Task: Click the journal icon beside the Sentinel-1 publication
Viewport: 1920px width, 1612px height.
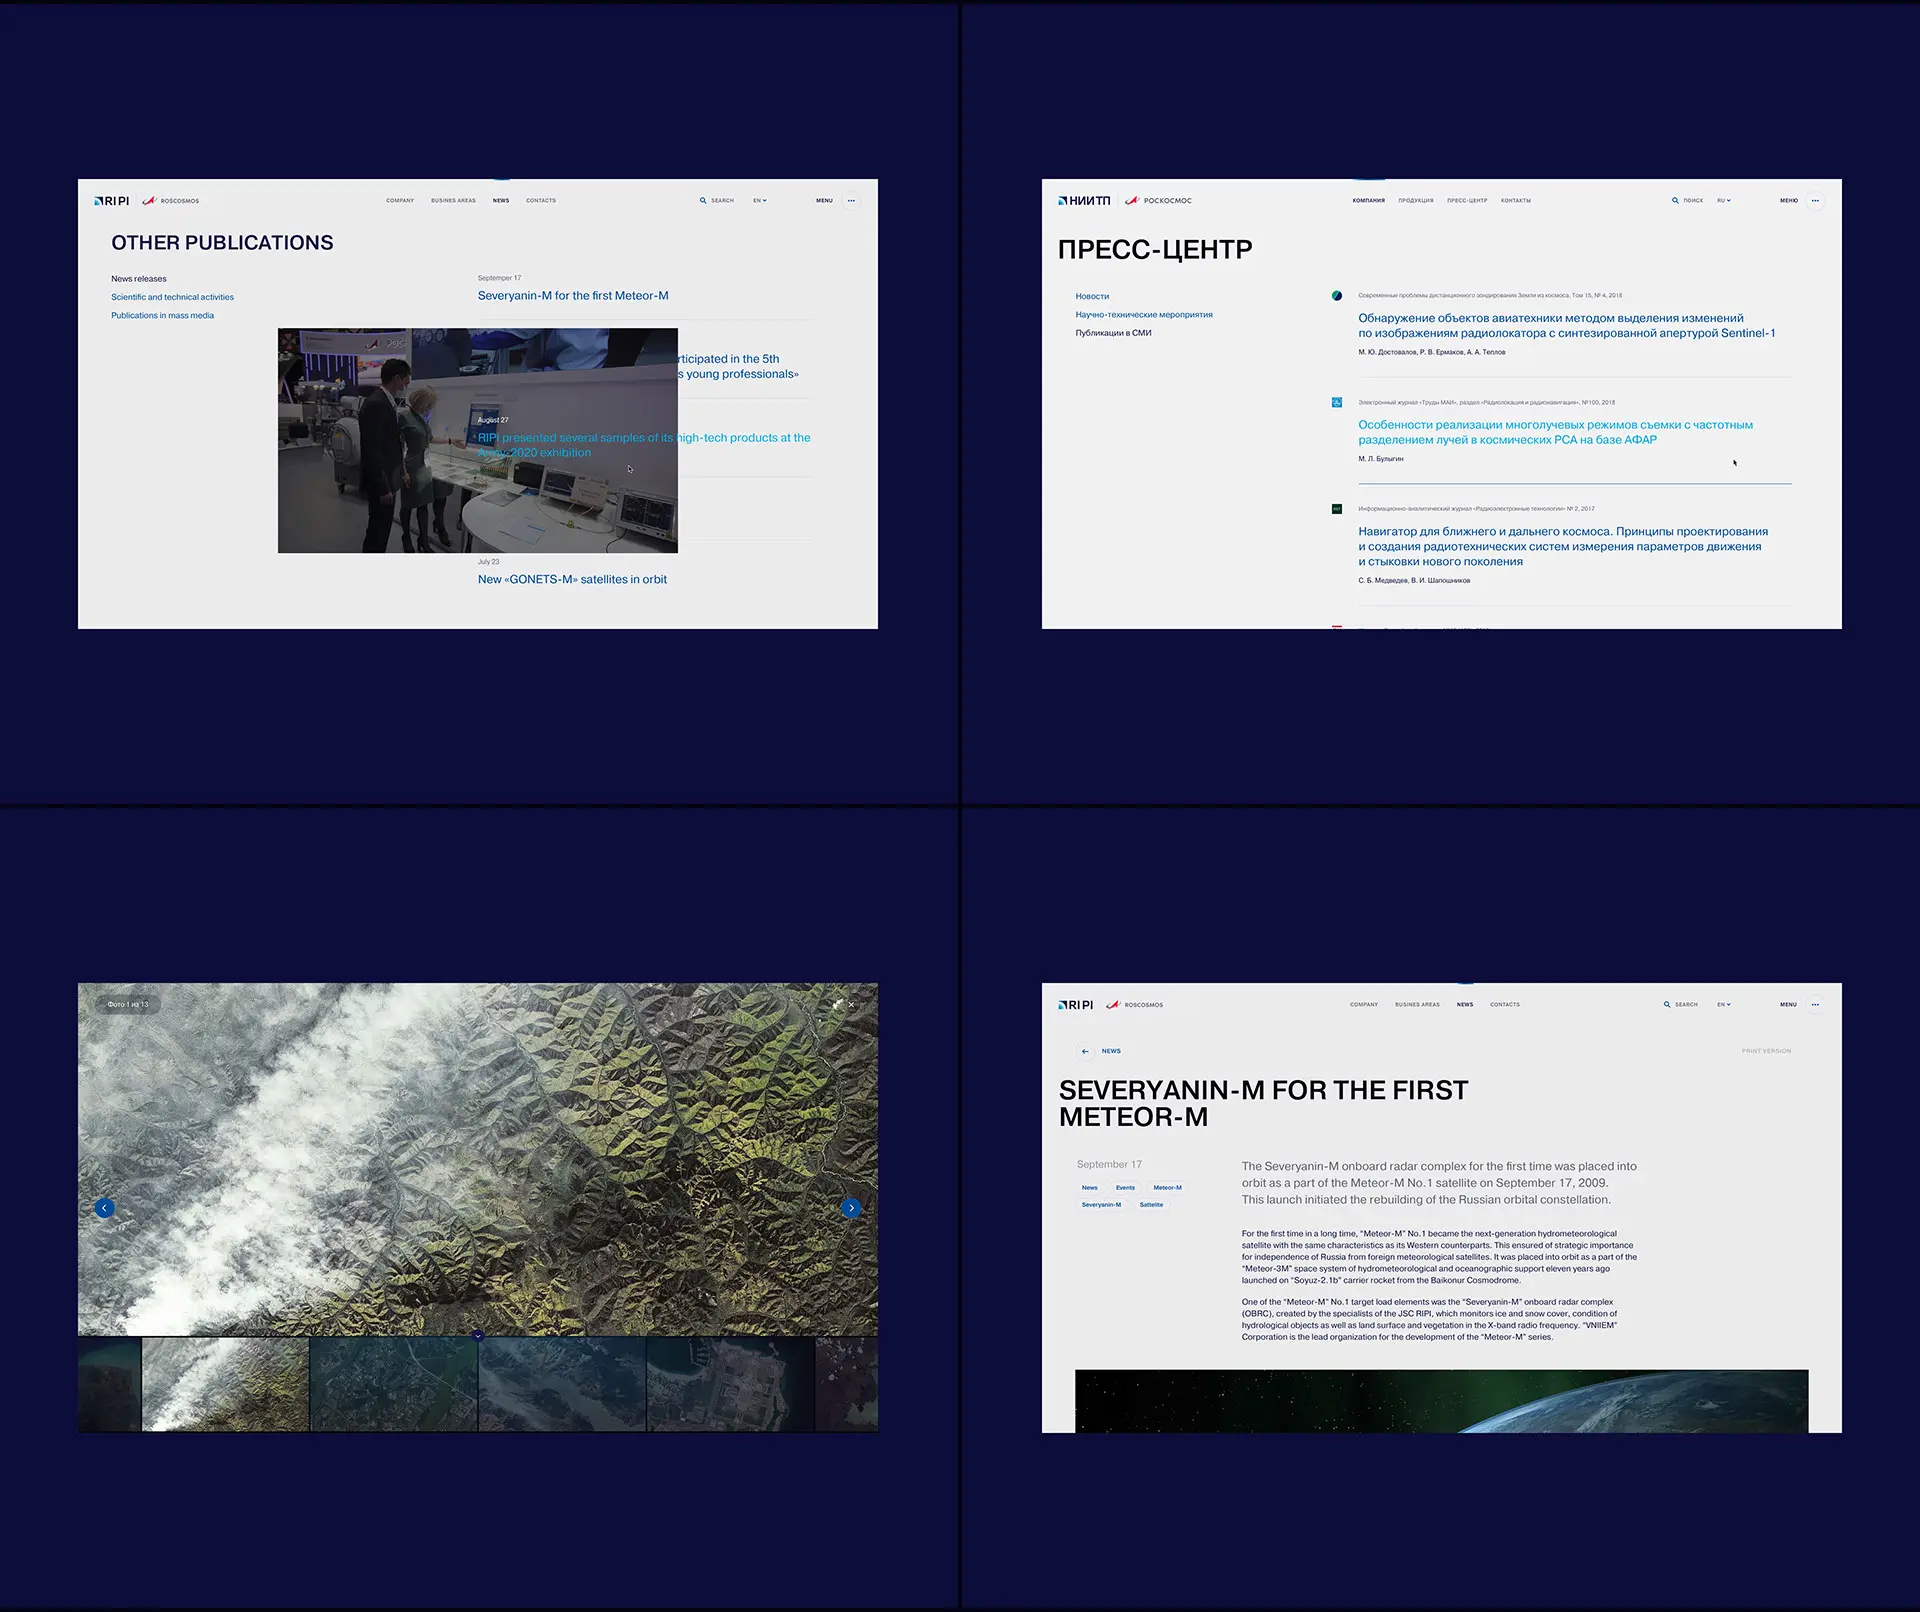Action: point(1337,296)
